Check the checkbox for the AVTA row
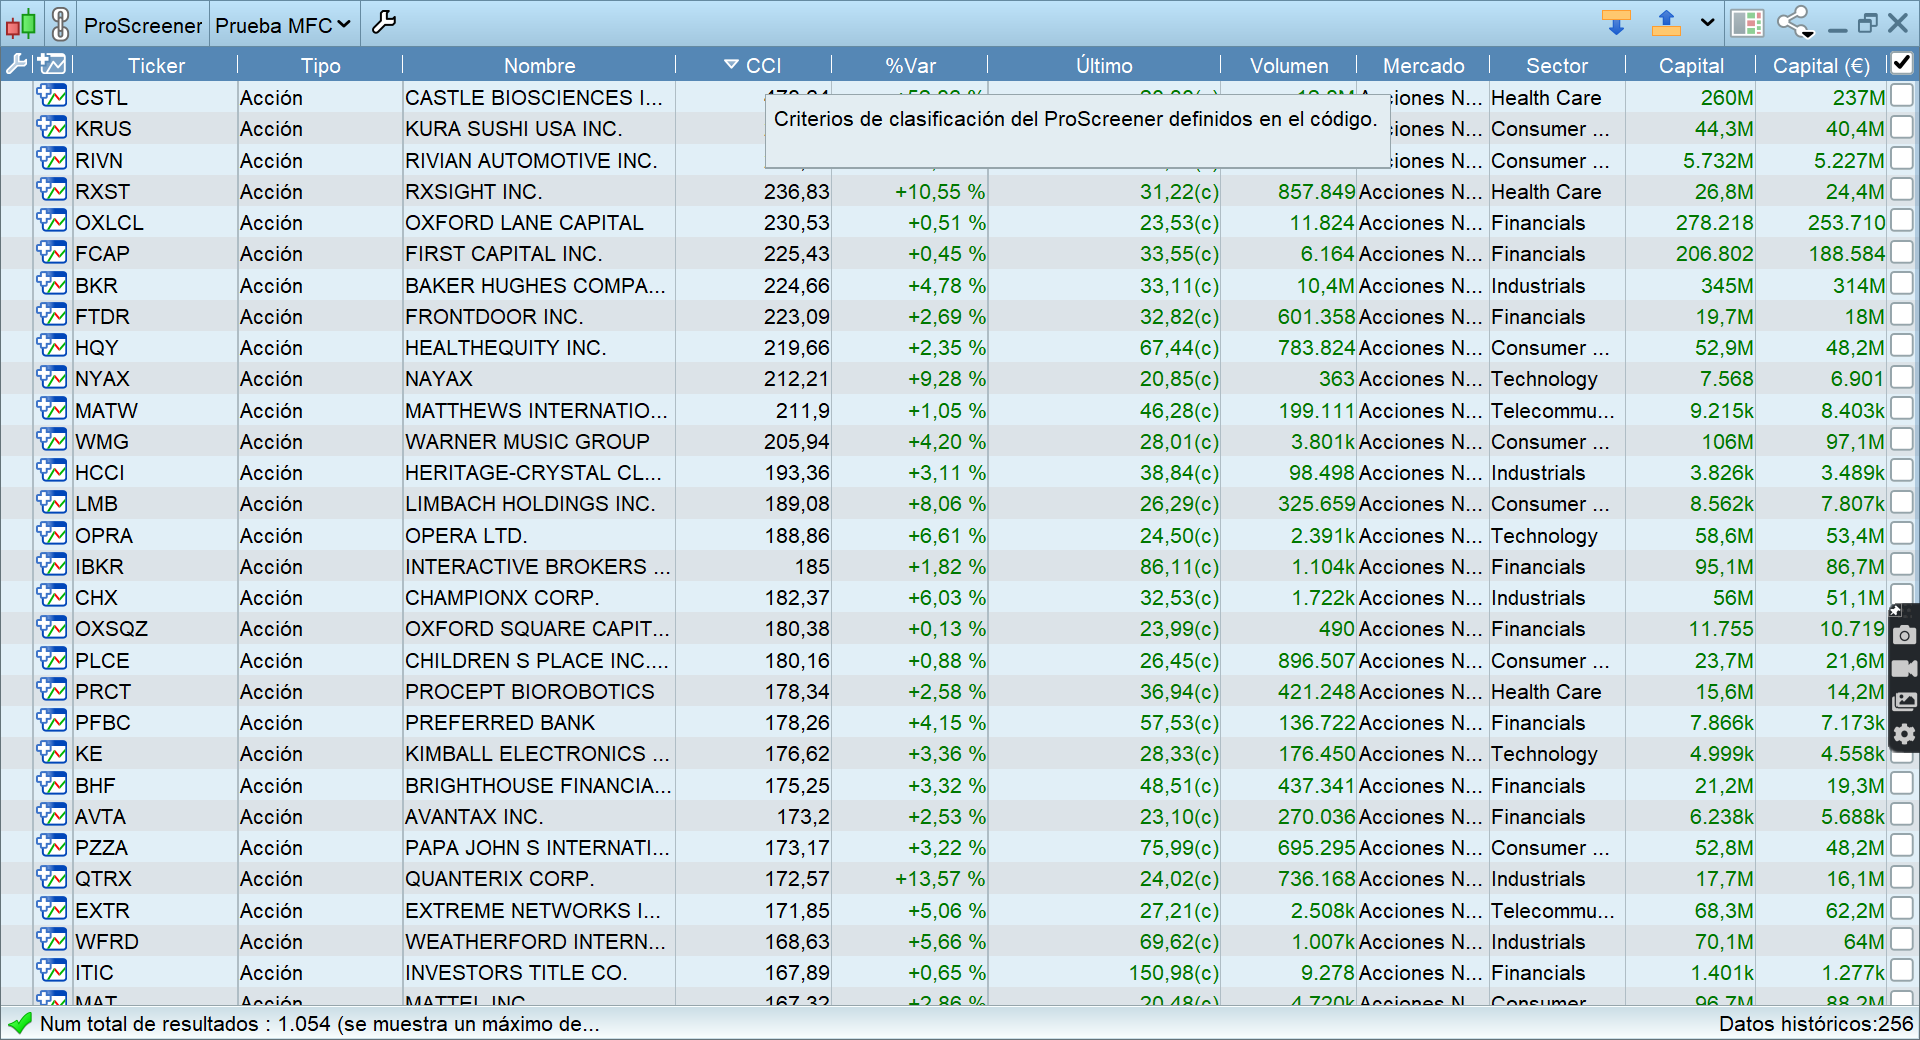The image size is (1920, 1040). click(x=1901, y=815)
